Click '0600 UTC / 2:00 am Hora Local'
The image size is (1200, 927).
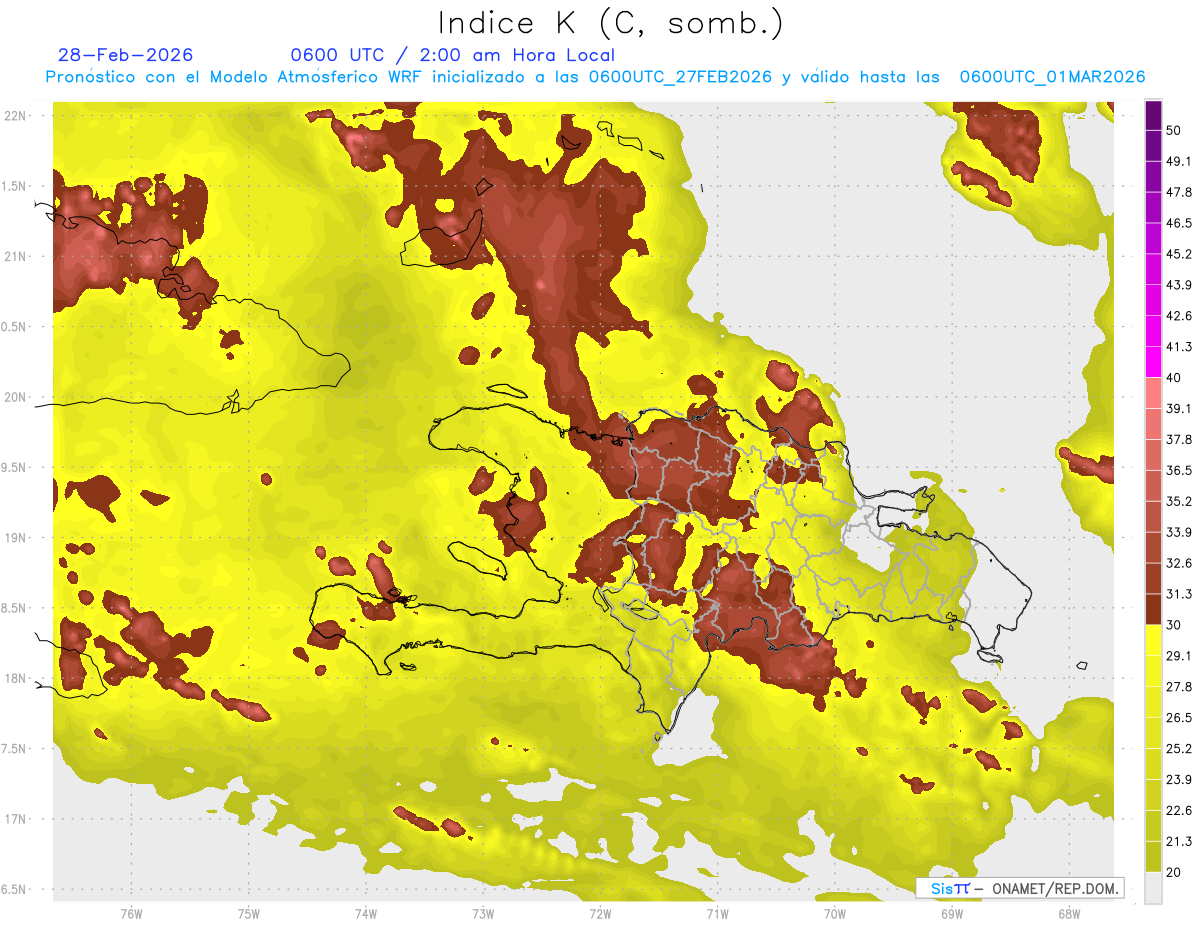(452, 55)
